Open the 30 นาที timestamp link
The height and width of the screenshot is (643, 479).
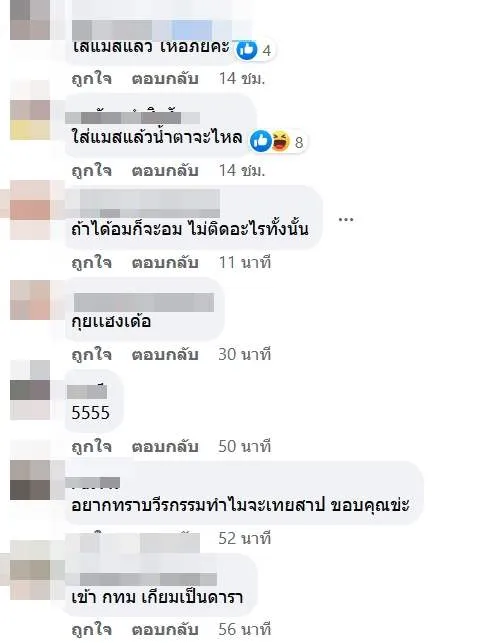244,354
